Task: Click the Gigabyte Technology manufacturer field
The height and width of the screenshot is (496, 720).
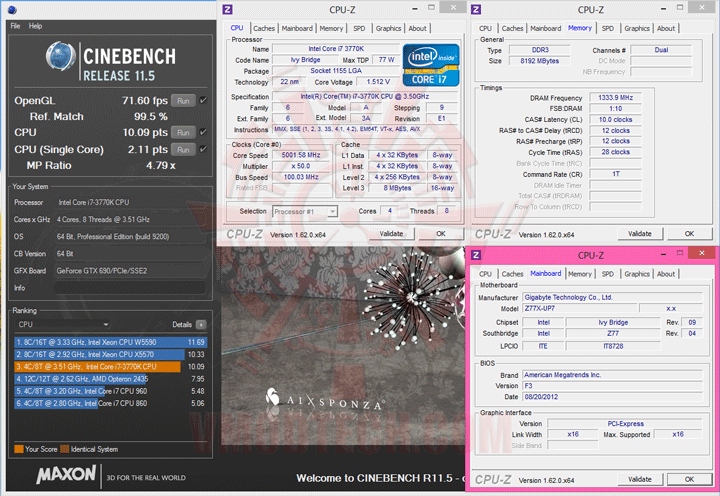Action: [x=613, y=297]
